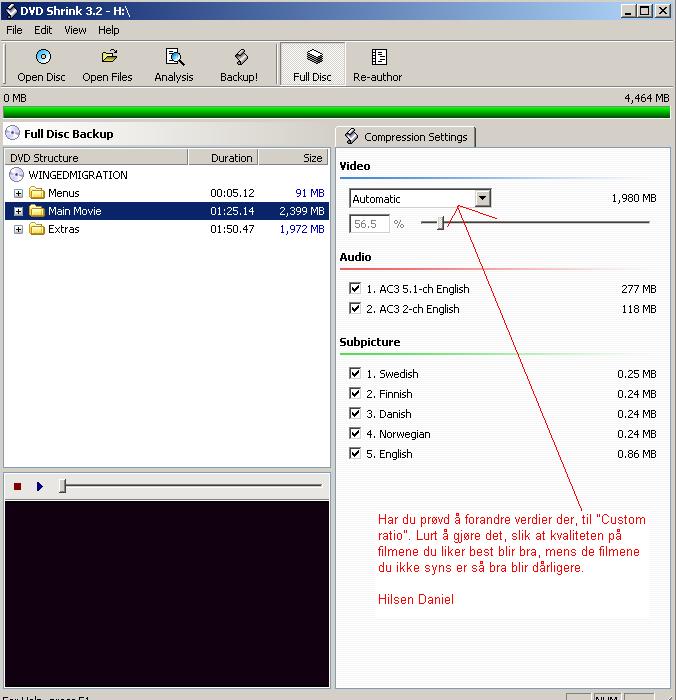Click the 00:05.12 duration value
This screenshot has width=676, height=700.
pyautogui.click(x=232, y=193)
